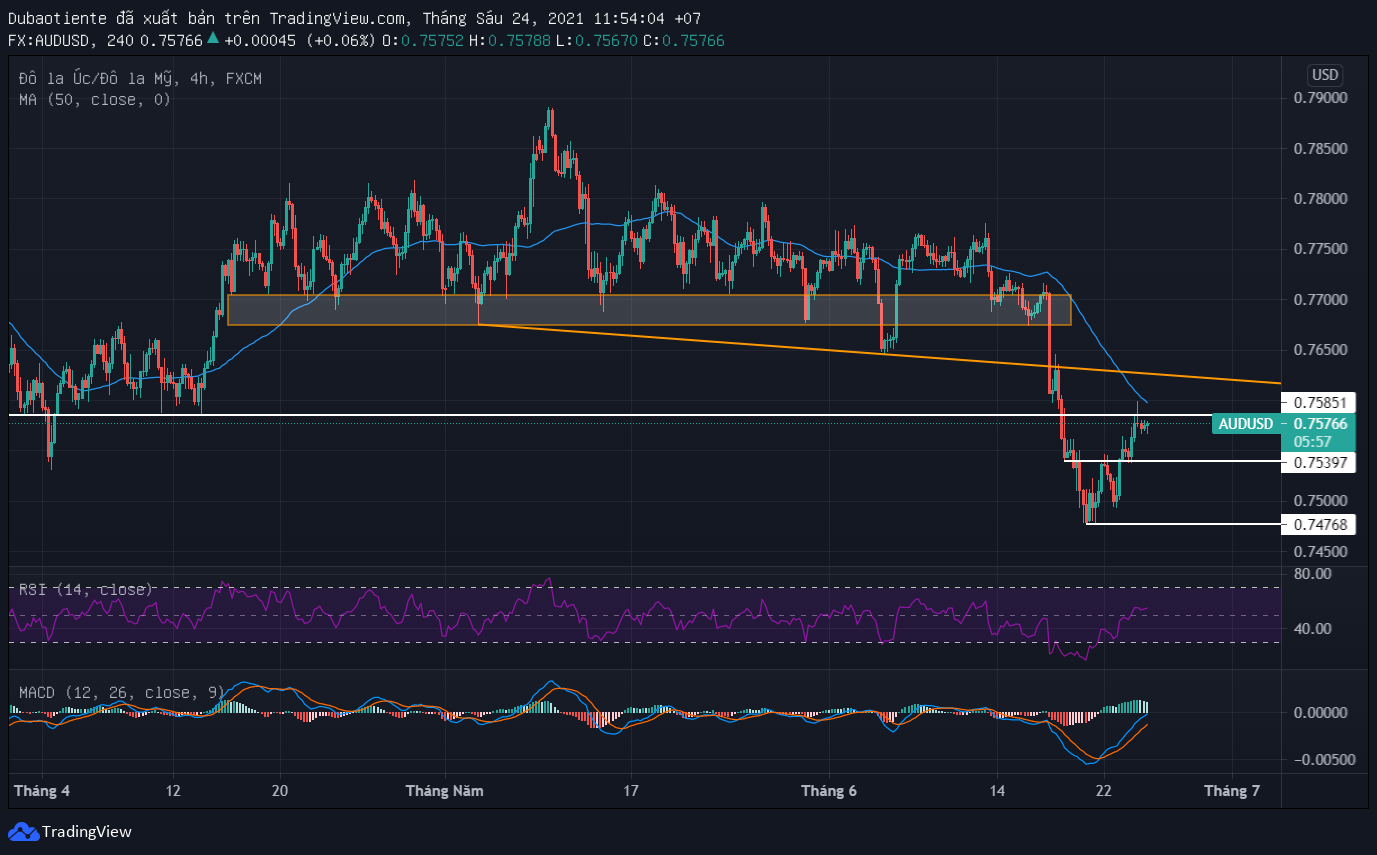
Task: Click the orange-bordered support zone rectangle
Action: [x=649, y=309]
